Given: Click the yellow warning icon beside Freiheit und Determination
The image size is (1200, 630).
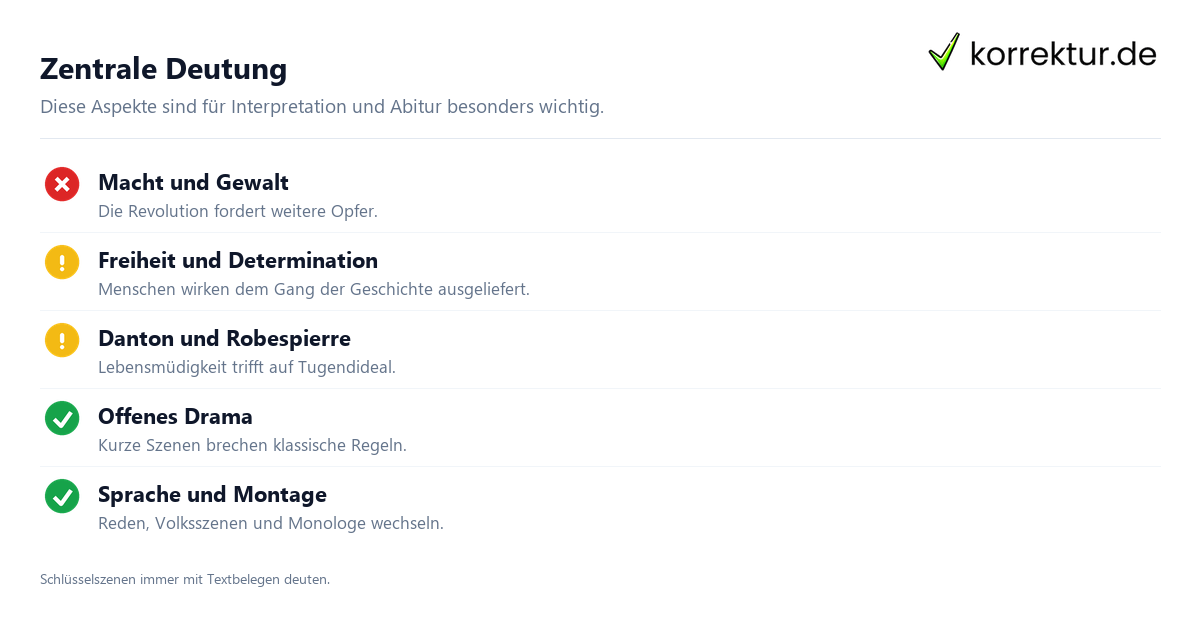Looking at the screenshot, I should (x=62, y=262).
